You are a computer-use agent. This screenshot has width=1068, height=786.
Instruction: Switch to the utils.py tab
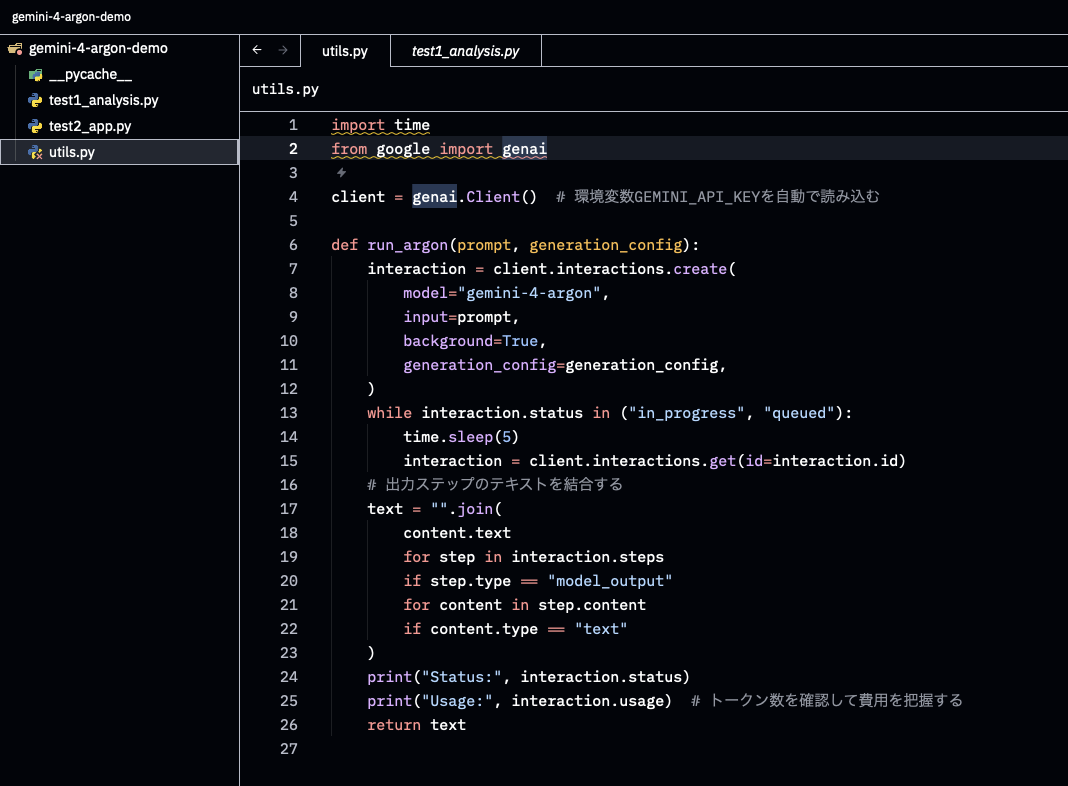click(x=345, y=51)
